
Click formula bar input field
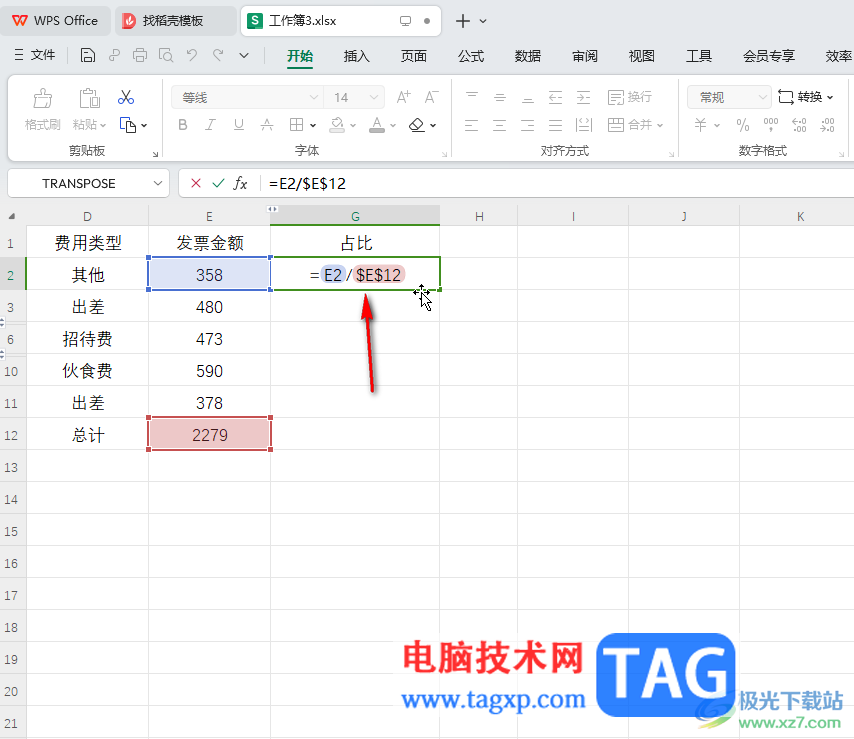(x=558, y=184)
